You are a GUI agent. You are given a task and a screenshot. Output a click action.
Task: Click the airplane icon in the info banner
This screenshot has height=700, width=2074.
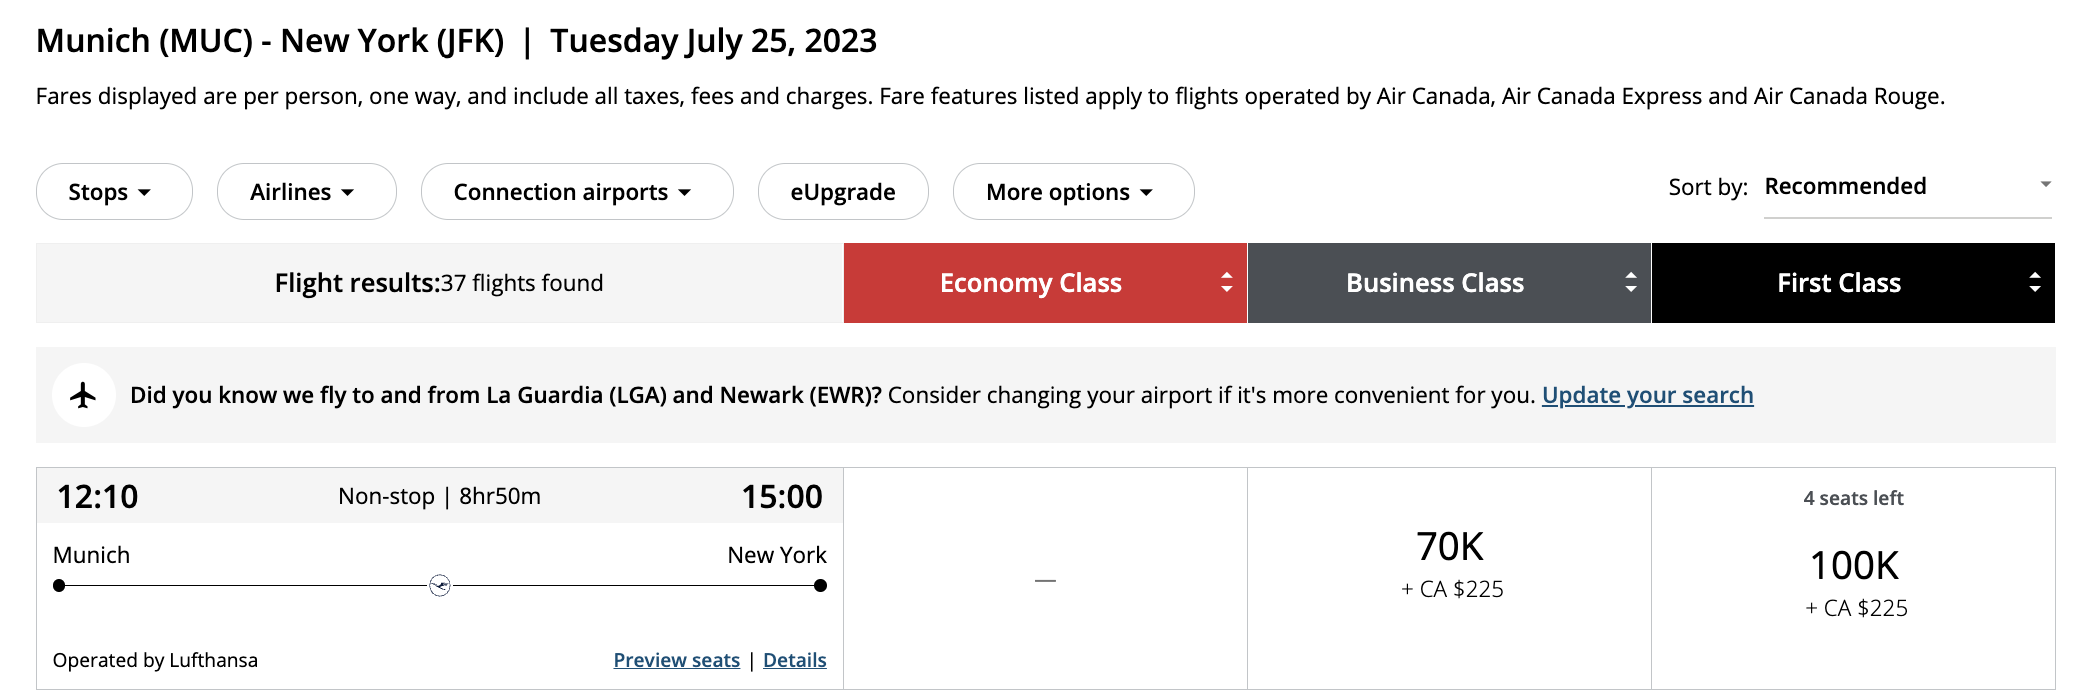84,395
